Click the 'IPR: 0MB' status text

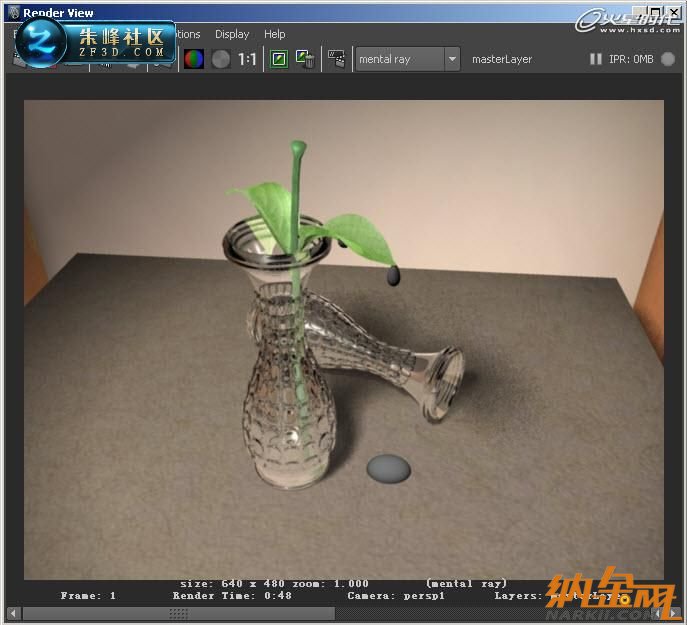pyautogui.click(x=631, y=59)
